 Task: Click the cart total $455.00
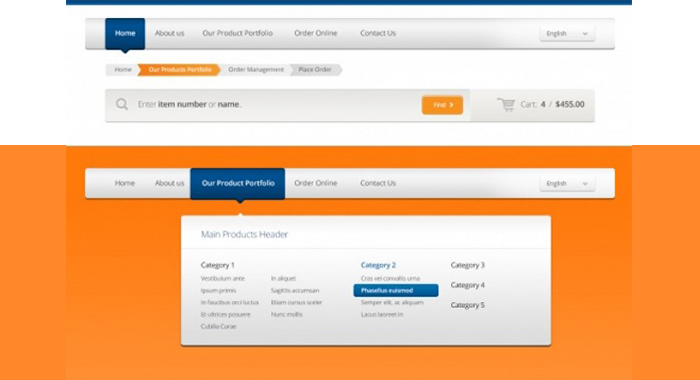(570, 104)
